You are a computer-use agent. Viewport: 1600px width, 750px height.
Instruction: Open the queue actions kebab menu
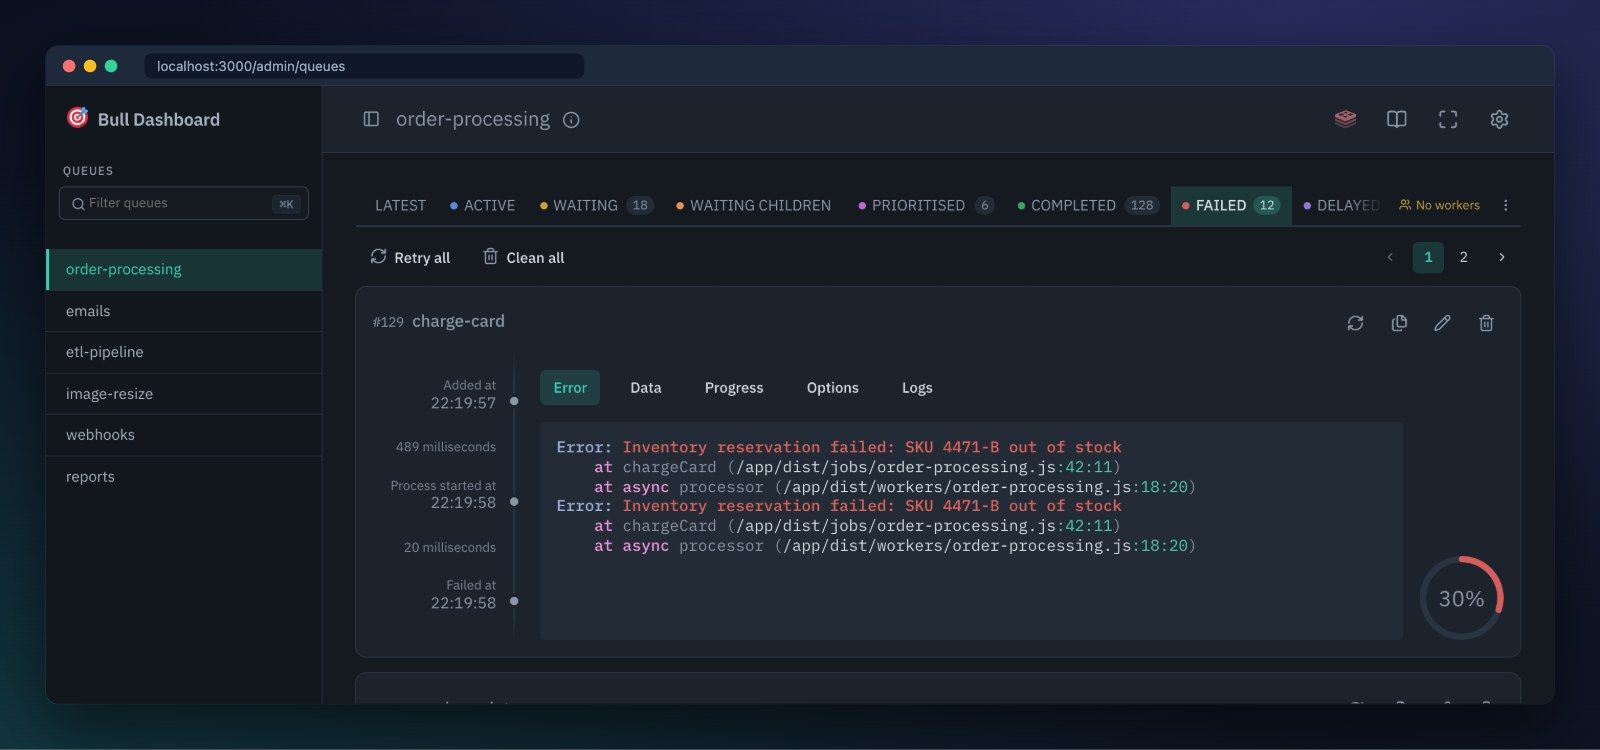click(x=1505, y=205)
